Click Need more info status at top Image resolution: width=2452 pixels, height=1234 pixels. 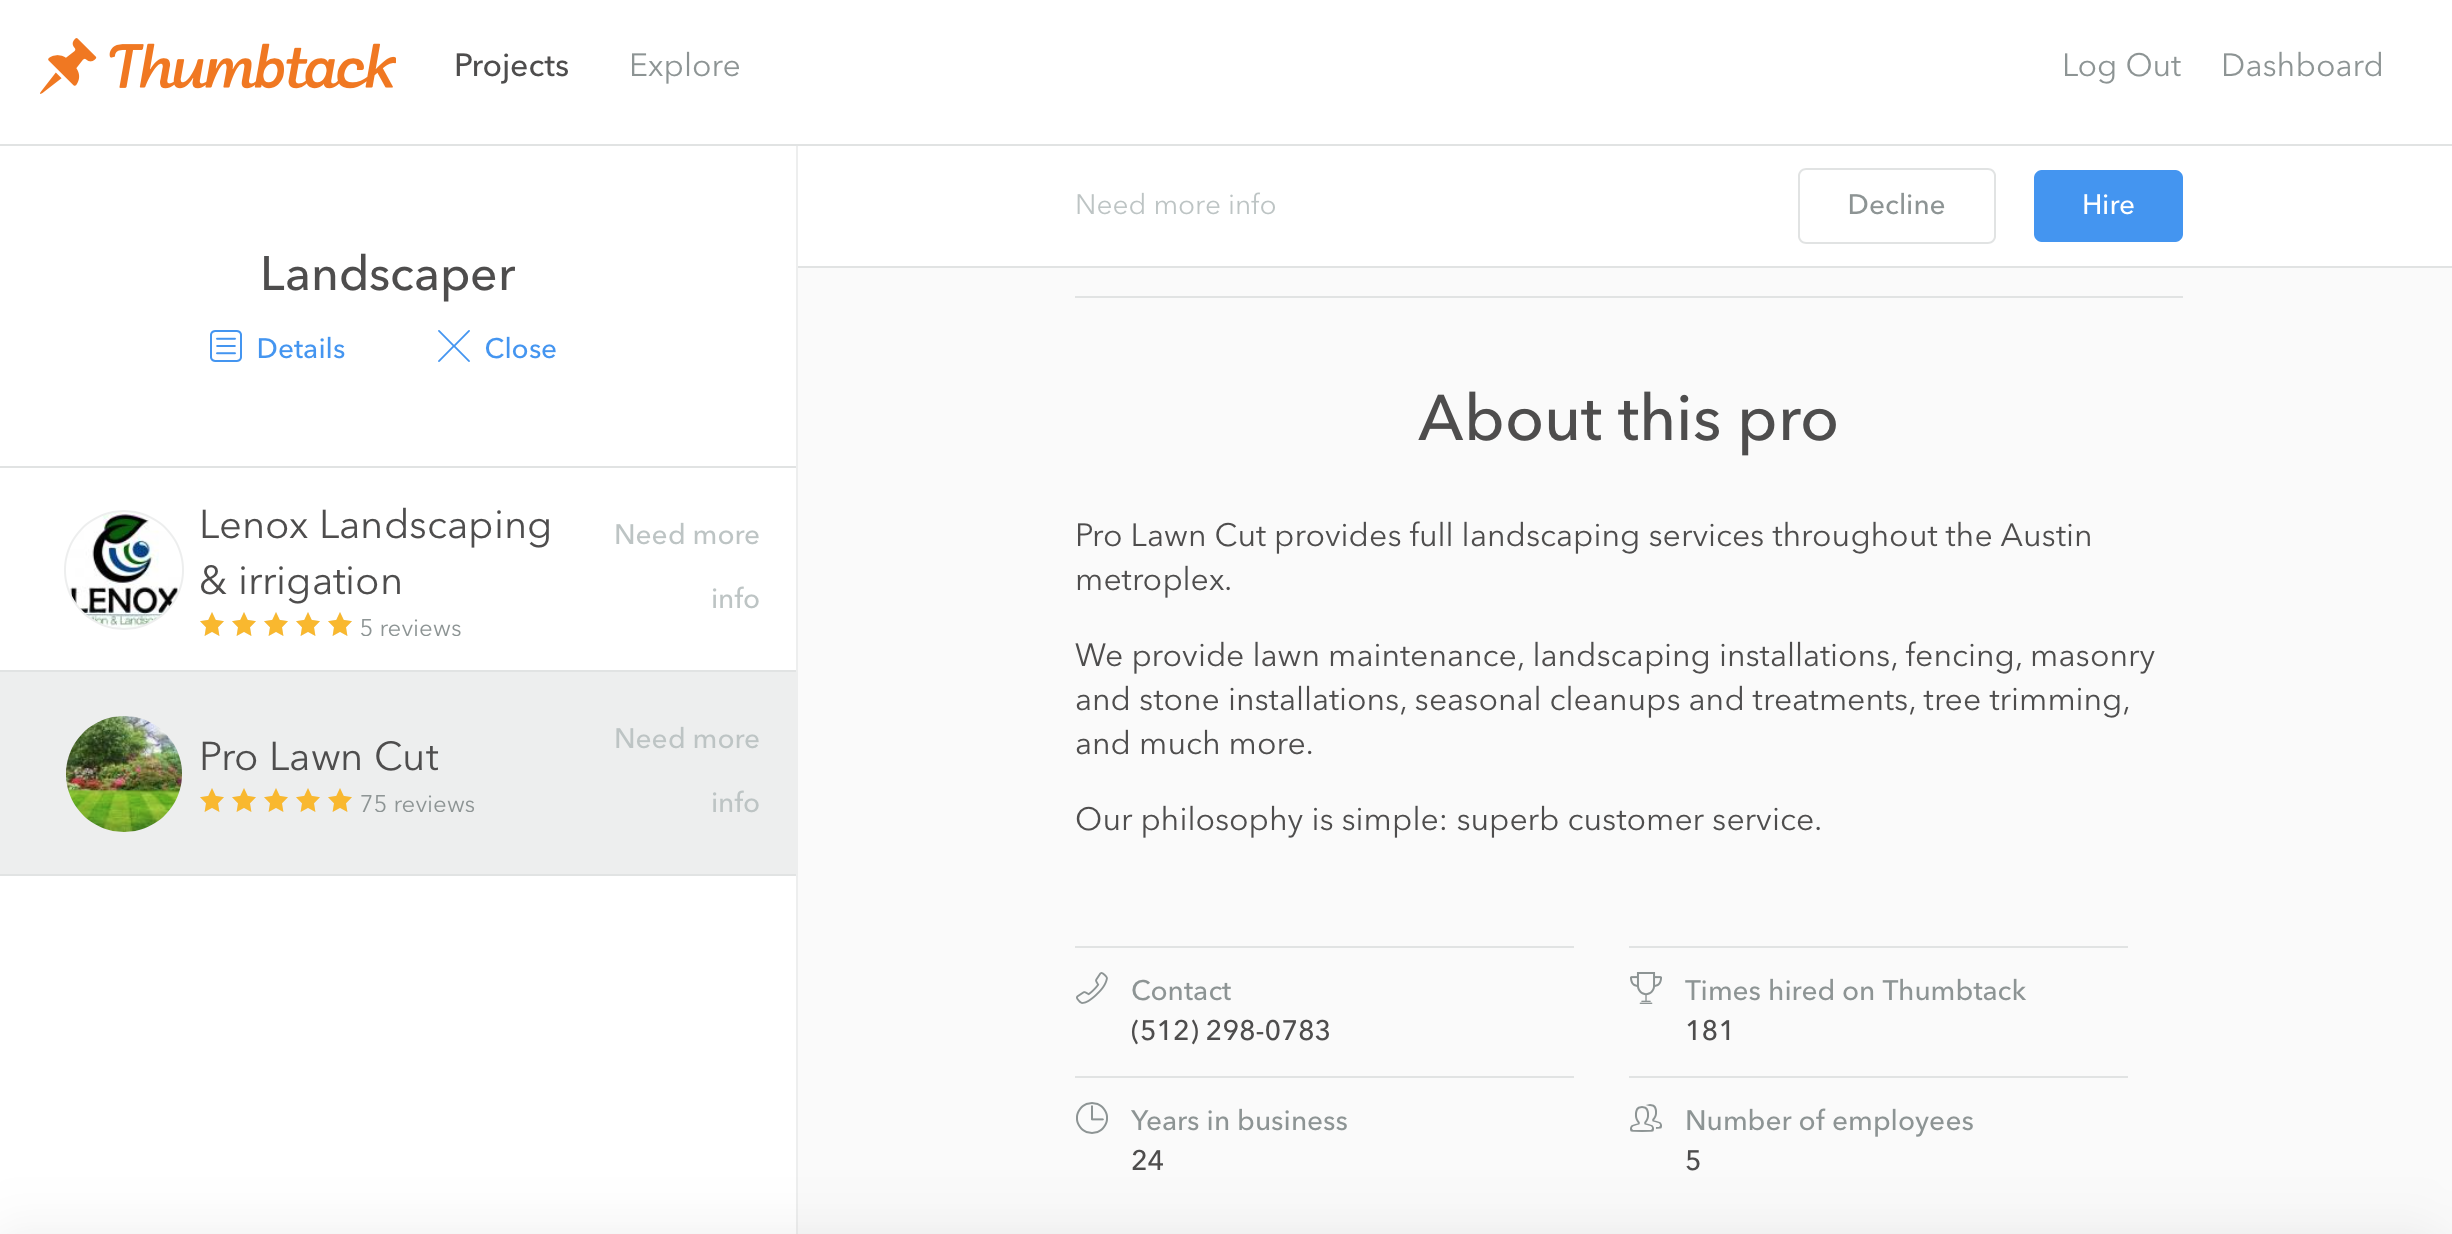1175,205
